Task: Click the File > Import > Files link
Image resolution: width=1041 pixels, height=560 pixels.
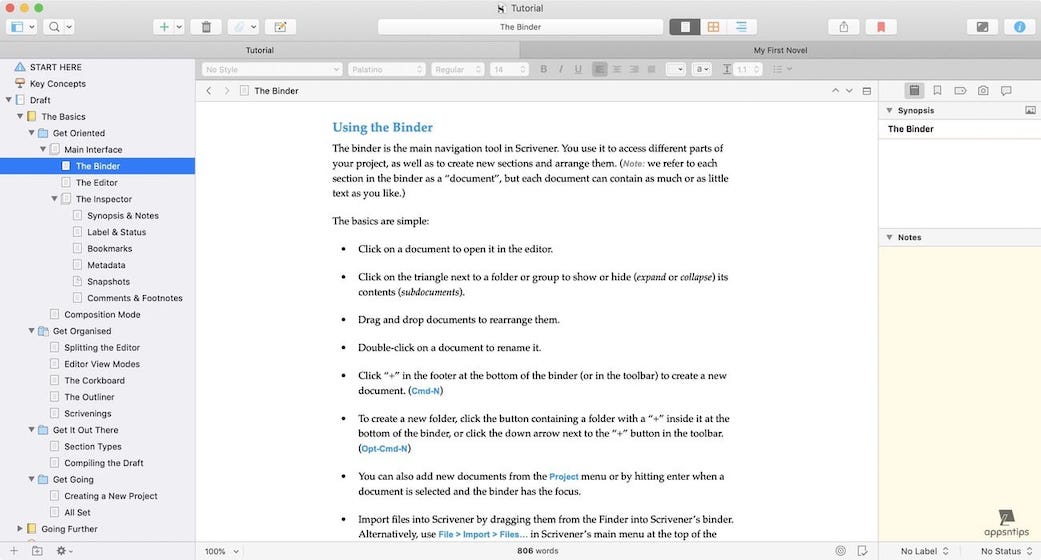Action: click(x=482, y=535)
